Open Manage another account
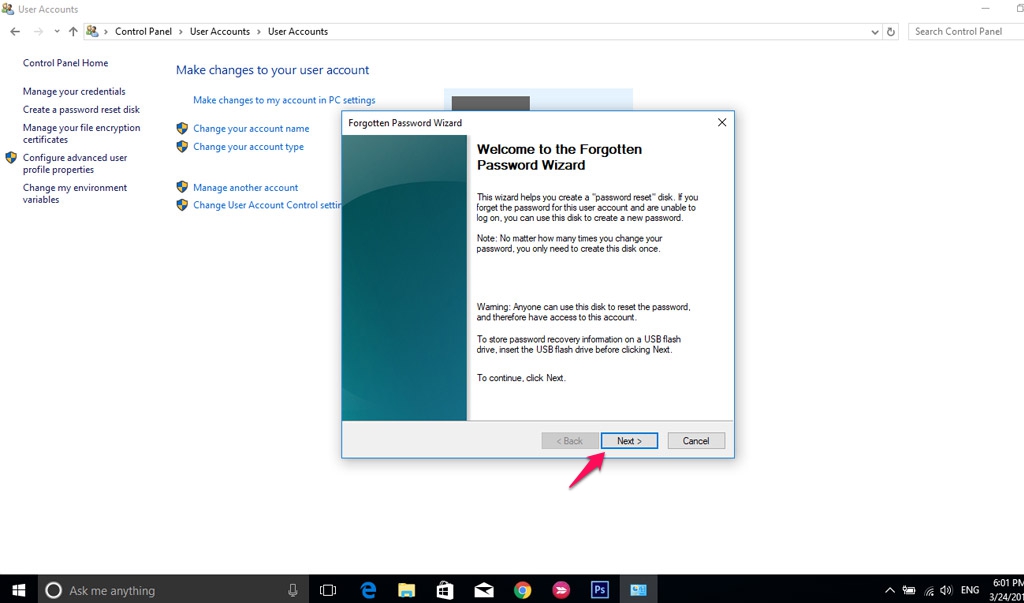The width and height of the screenshot is (1024, 603). 245,188
